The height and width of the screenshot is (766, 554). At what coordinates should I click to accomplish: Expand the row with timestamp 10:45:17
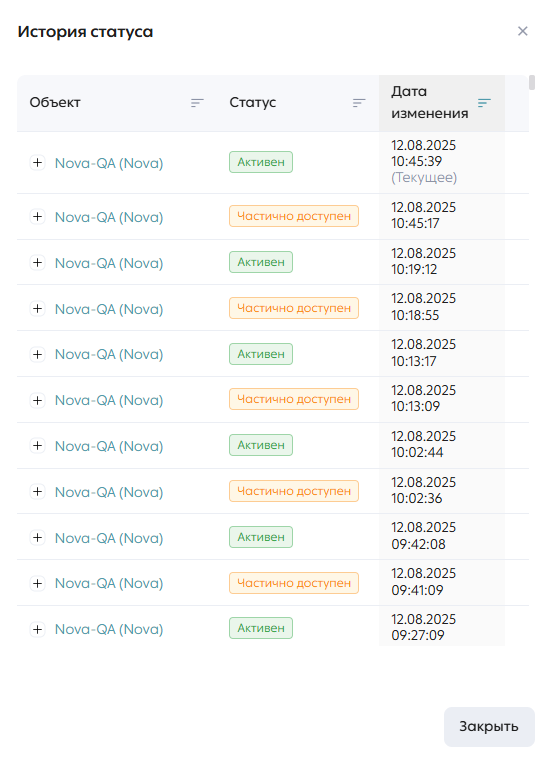point(38,216)
